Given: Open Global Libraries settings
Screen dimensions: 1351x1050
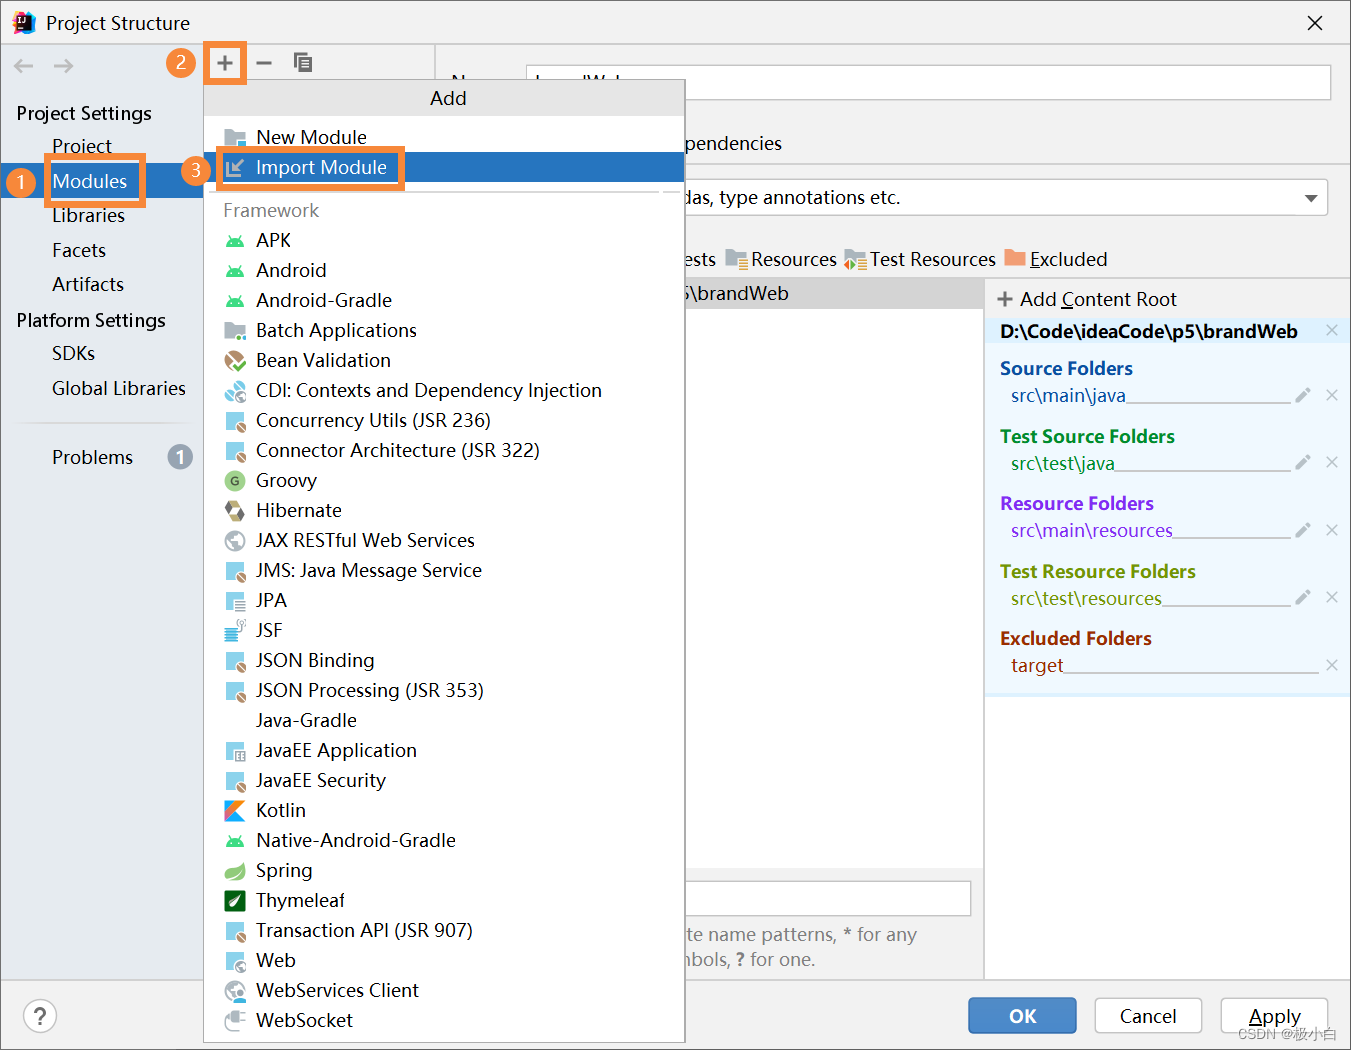Looking at the screenshot, I should (119, 388).
